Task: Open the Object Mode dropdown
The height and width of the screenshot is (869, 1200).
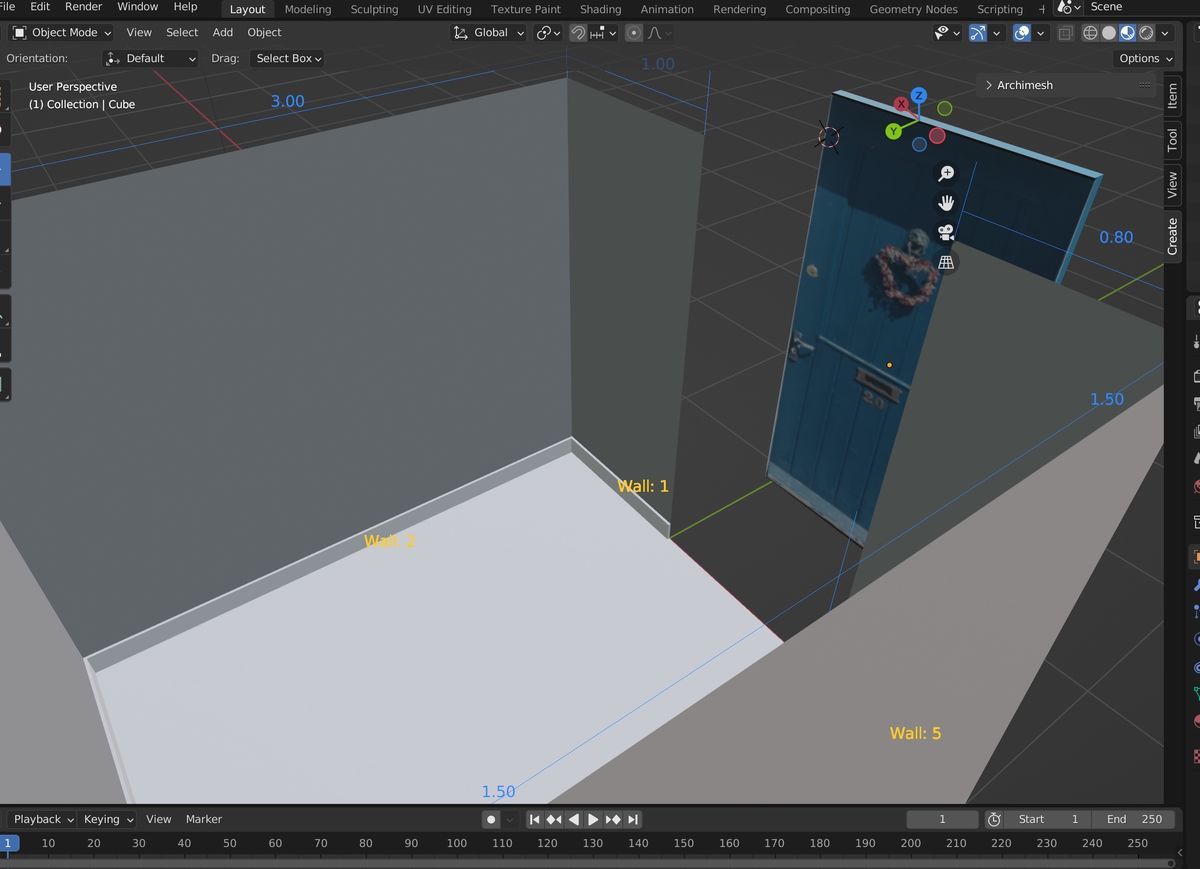Action: 62,33
